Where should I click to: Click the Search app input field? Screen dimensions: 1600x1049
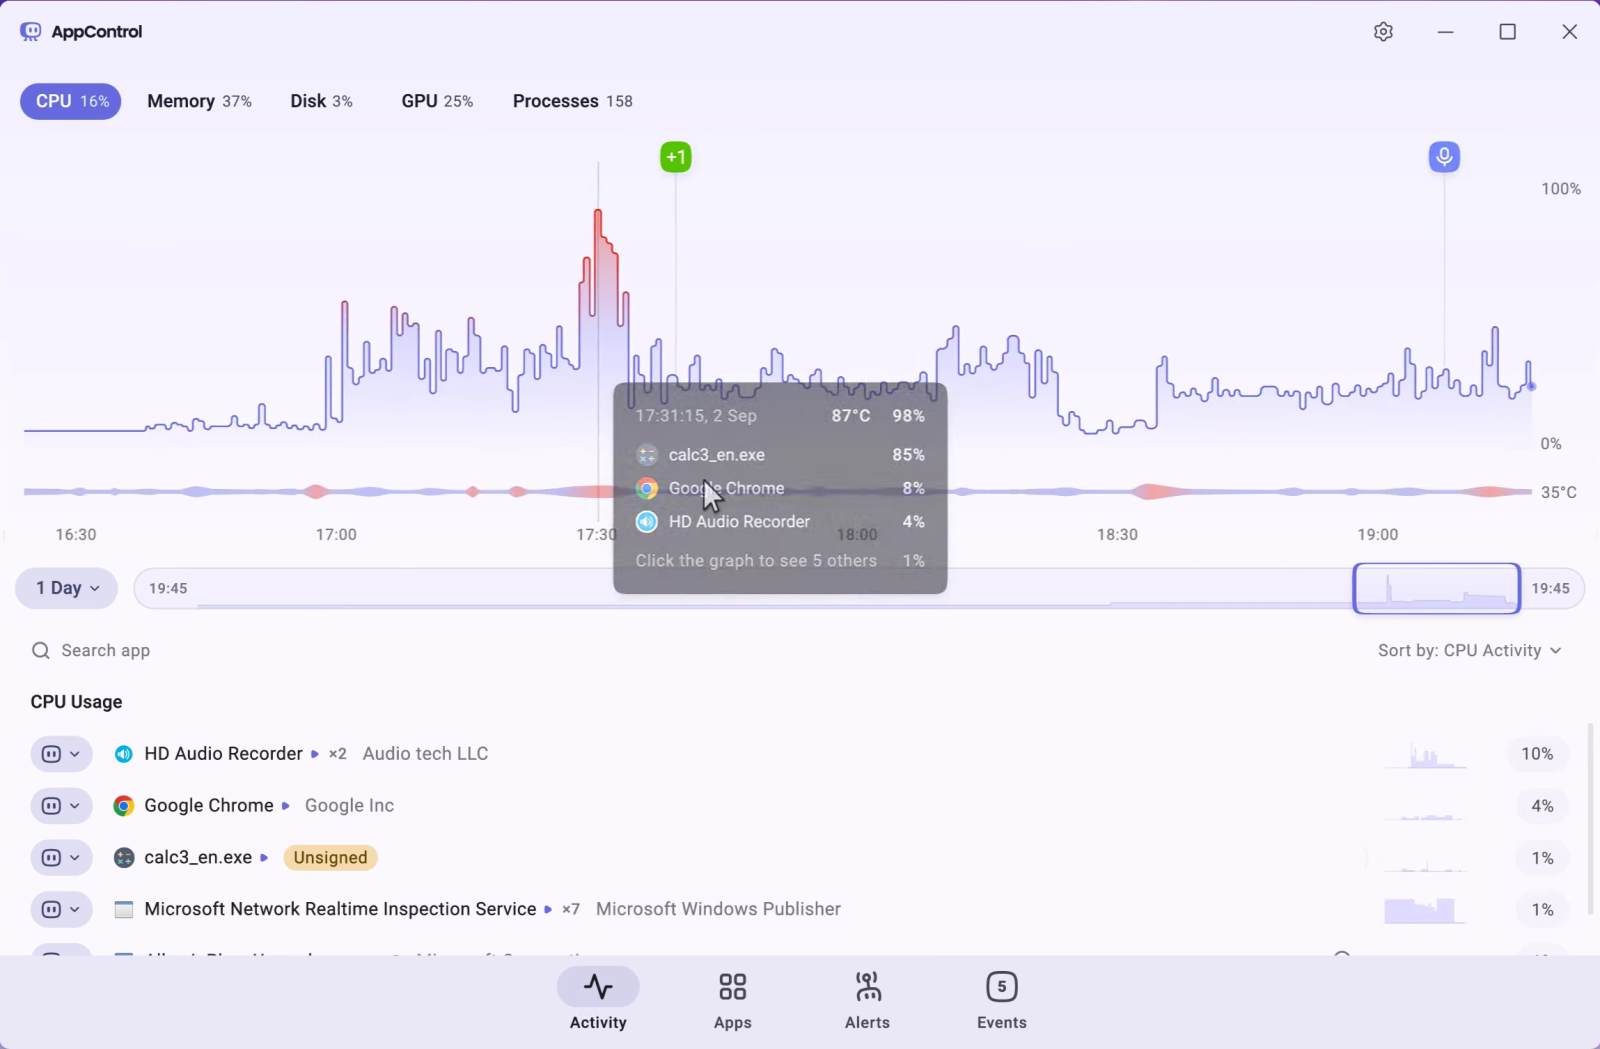click(x=104, y=650)
